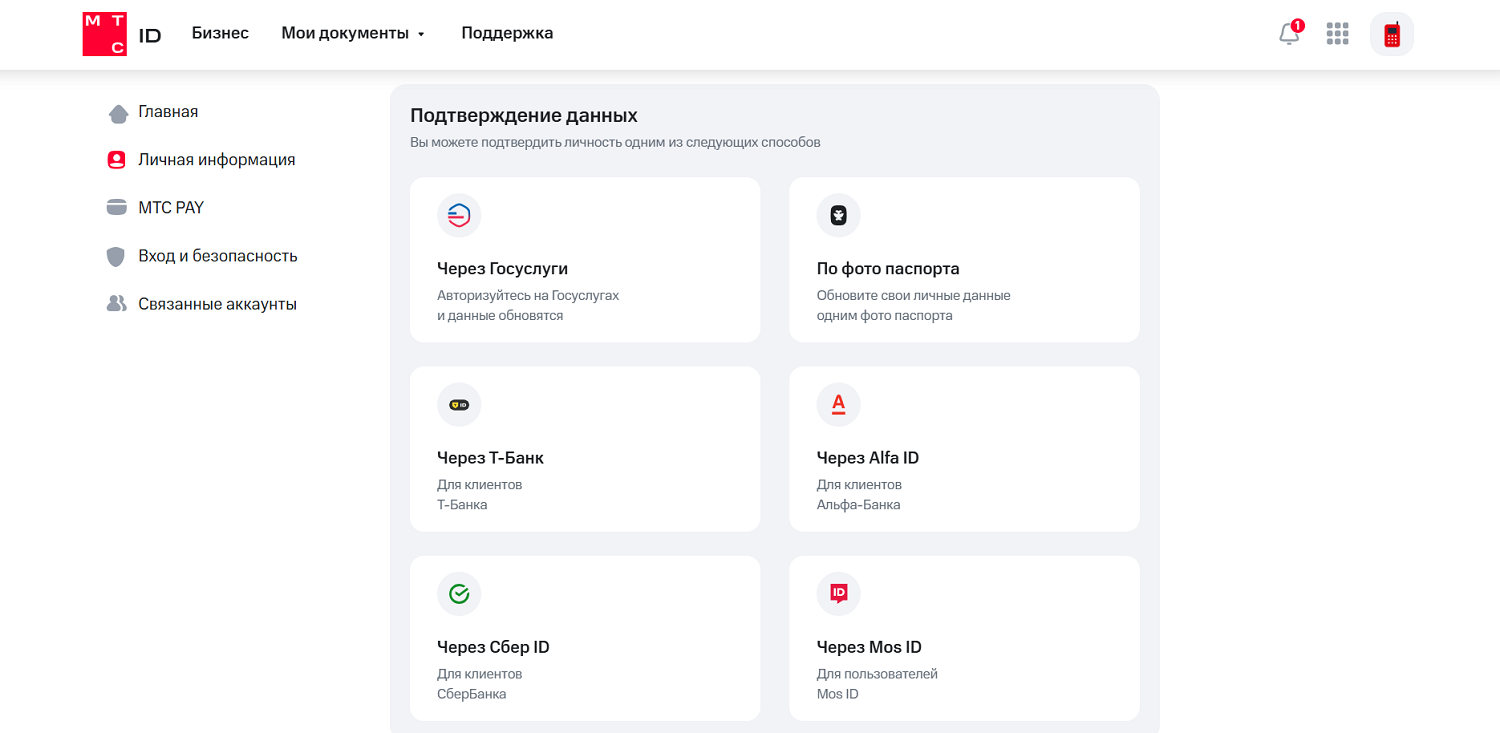Choose verification Через Сбер ID
Screen dimensions: 1500x733
click(585, 638)
